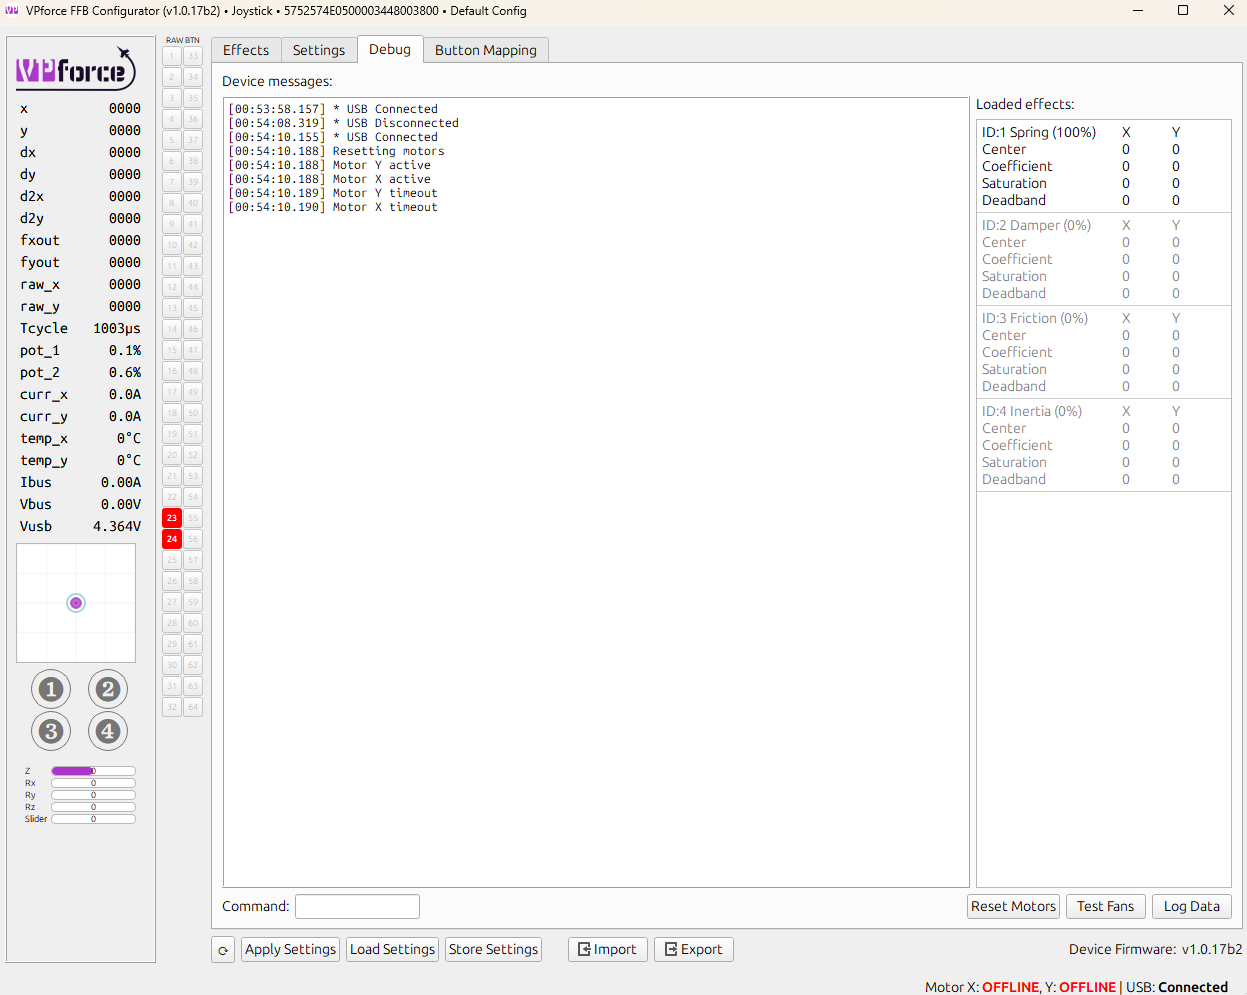This screenshot has height=995, width=1247.
Task: Click button indicator 32 in grid
Action: coord(172,707)
